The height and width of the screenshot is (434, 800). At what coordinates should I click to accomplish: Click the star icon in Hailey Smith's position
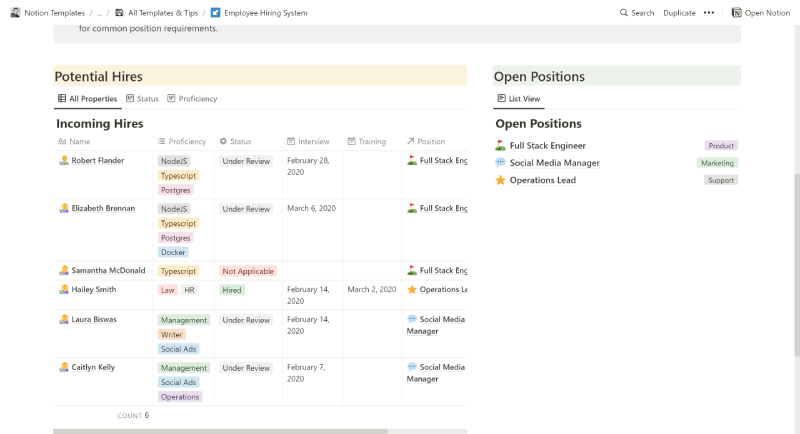(412, 289)
